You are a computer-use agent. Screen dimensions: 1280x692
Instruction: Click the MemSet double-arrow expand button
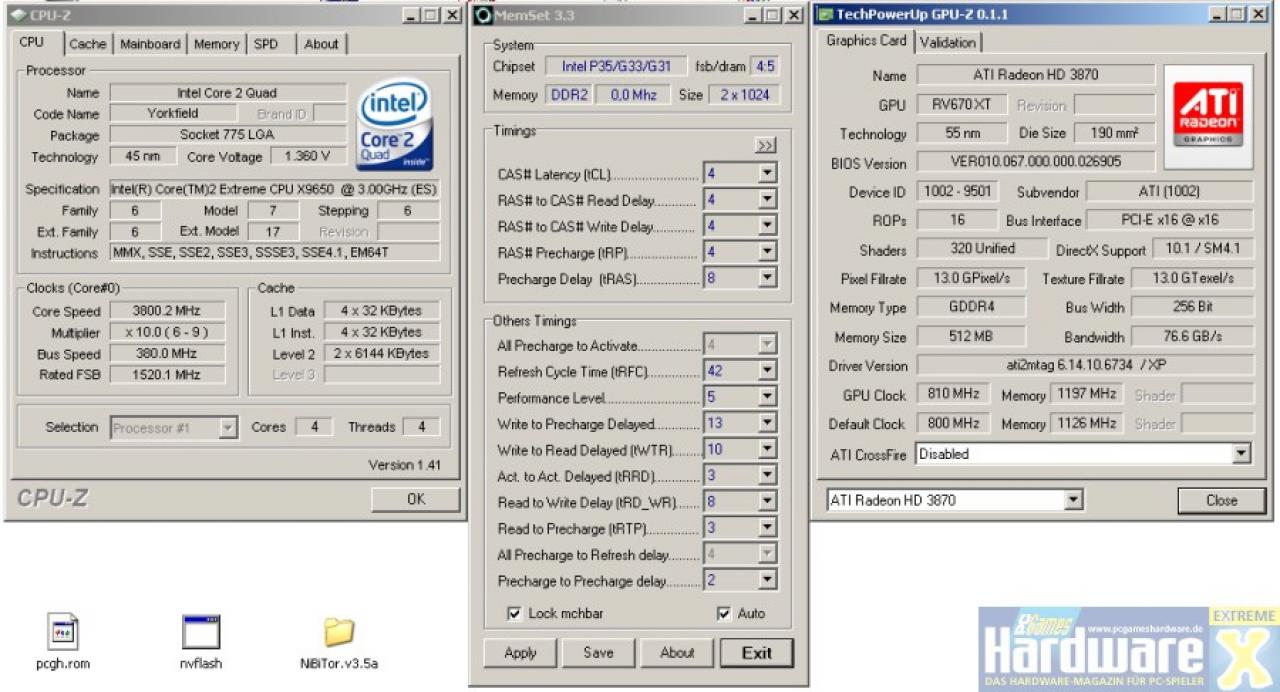pos(766,146)
